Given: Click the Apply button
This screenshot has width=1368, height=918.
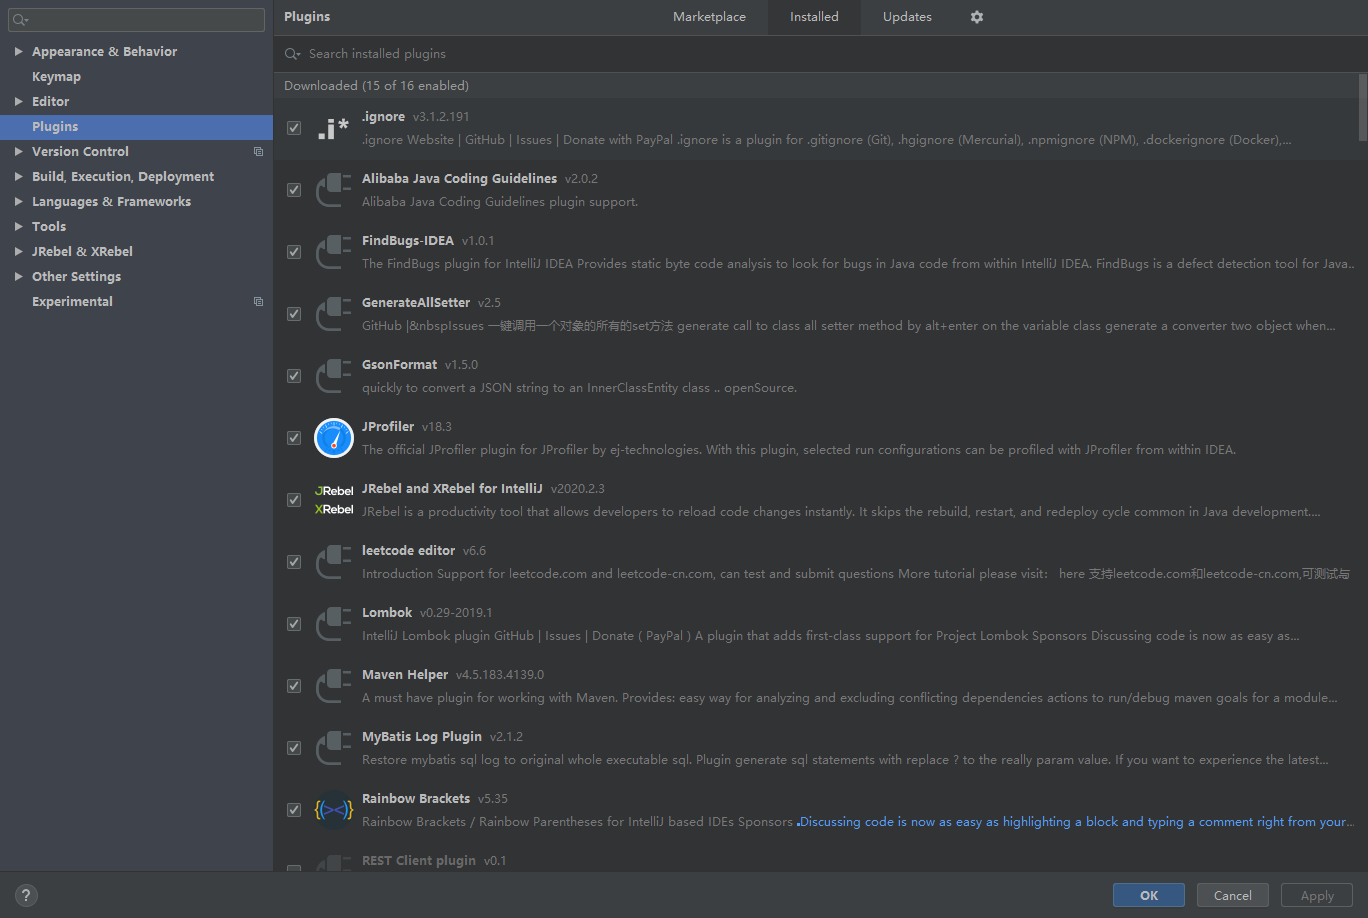Looking at the screenshot, I should (1317, 895).
